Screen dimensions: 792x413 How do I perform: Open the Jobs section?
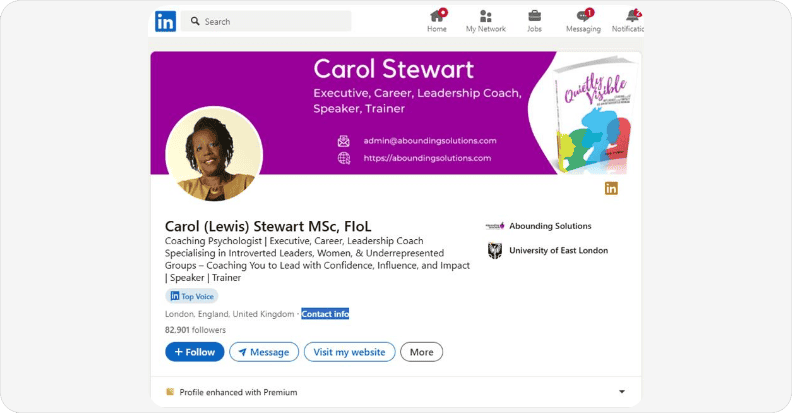[x=534, y=21]
